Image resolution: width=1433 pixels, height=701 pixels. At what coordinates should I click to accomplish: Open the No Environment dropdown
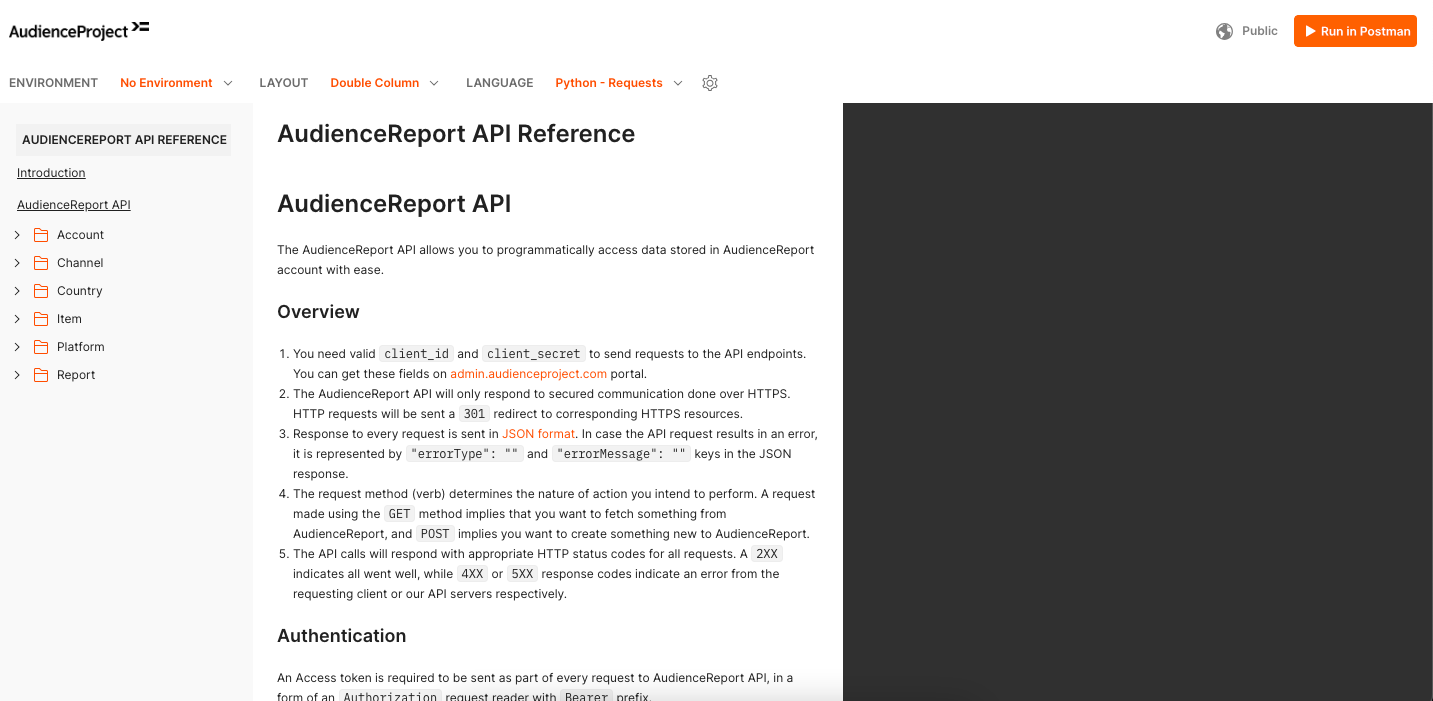tap(176, 83)
